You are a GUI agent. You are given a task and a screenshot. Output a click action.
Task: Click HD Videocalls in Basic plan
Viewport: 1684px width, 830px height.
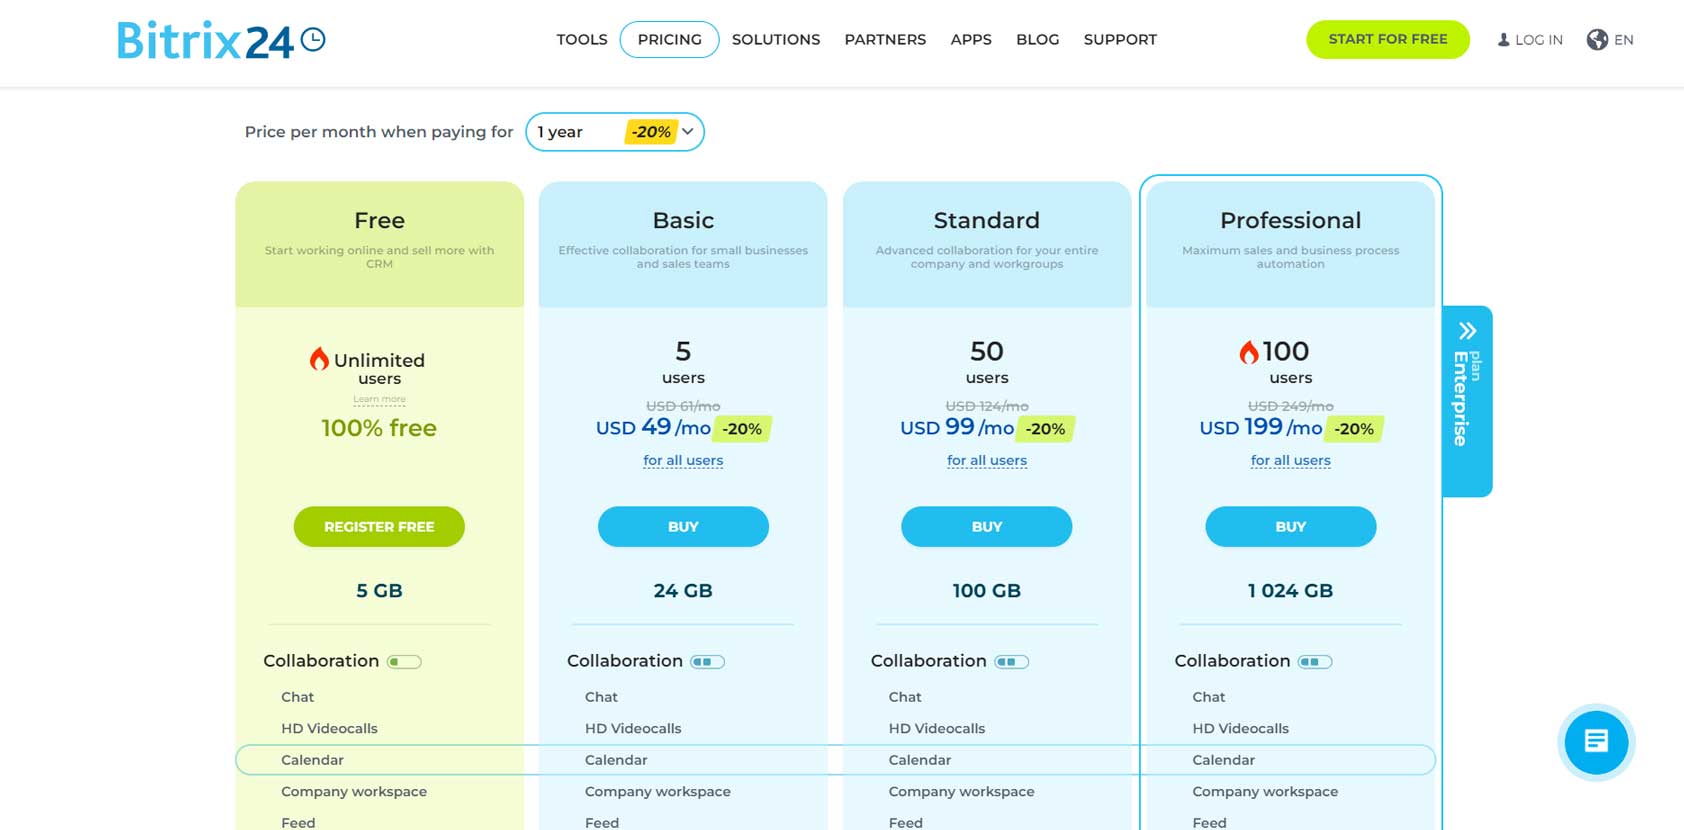[x=633, y=729]
